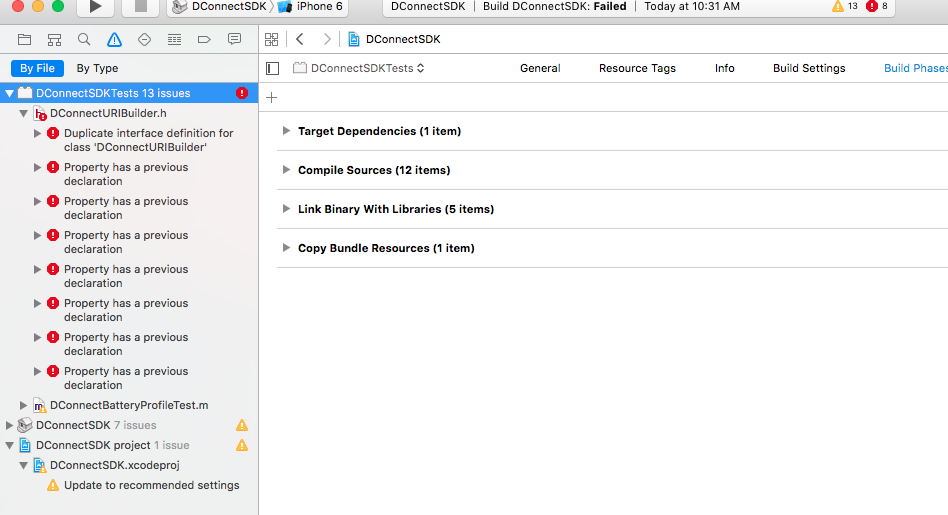The height and width of the screenshot is (515, 948).
Task: Click the DConnectSDK jump bar label
Action: (403, 39)
